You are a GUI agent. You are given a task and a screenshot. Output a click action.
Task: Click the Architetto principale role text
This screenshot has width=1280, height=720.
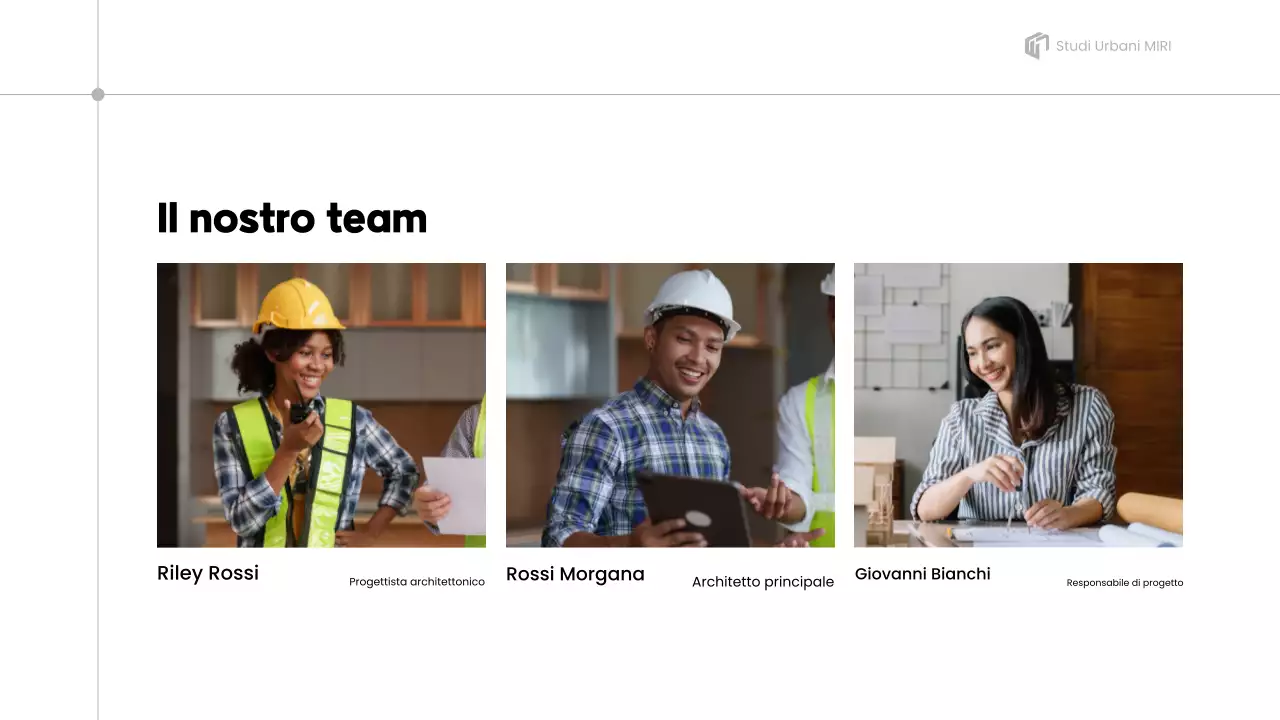click(763, 582)
